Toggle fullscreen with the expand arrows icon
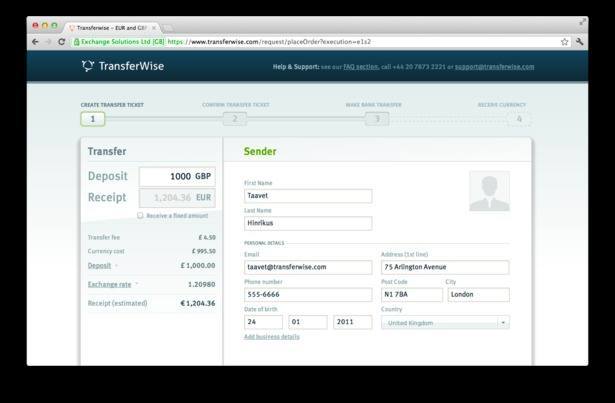Viewport: 615px width, 403px height. (x=582, y=22)
